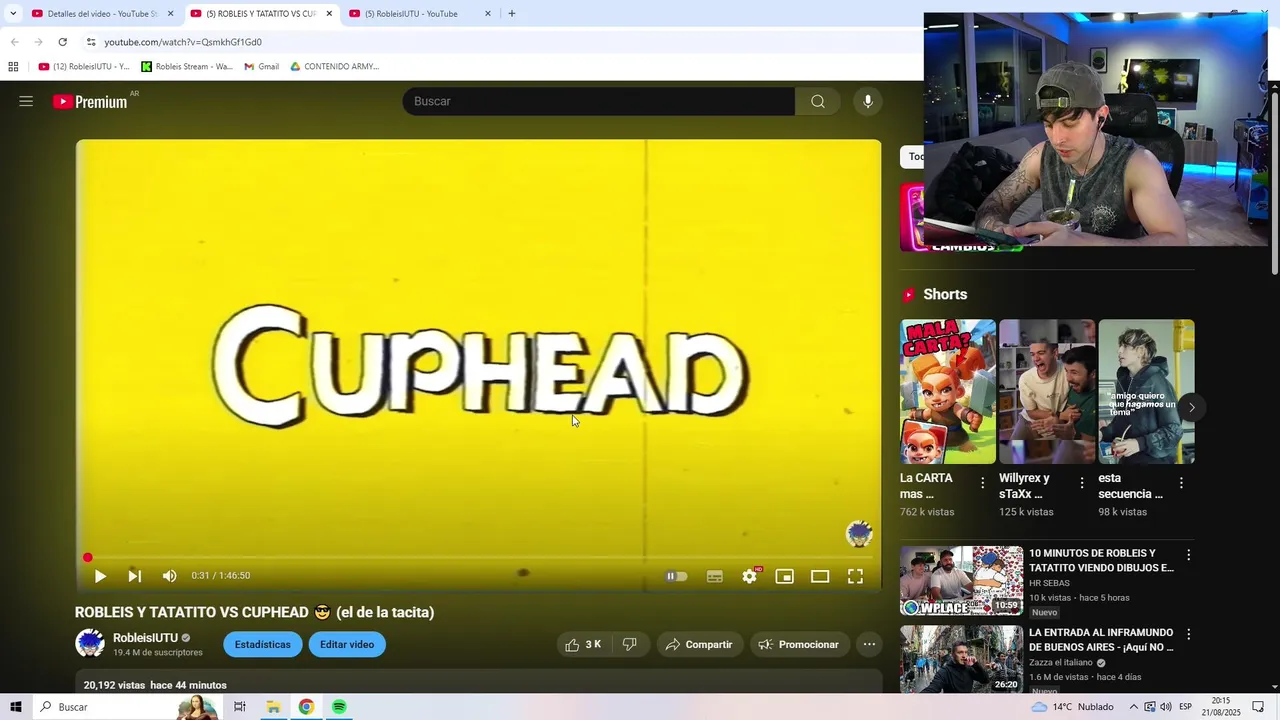Screen dimensions: 1280x720
Task: Start voice search with microphone icon
Action: (x=868, y=101)
